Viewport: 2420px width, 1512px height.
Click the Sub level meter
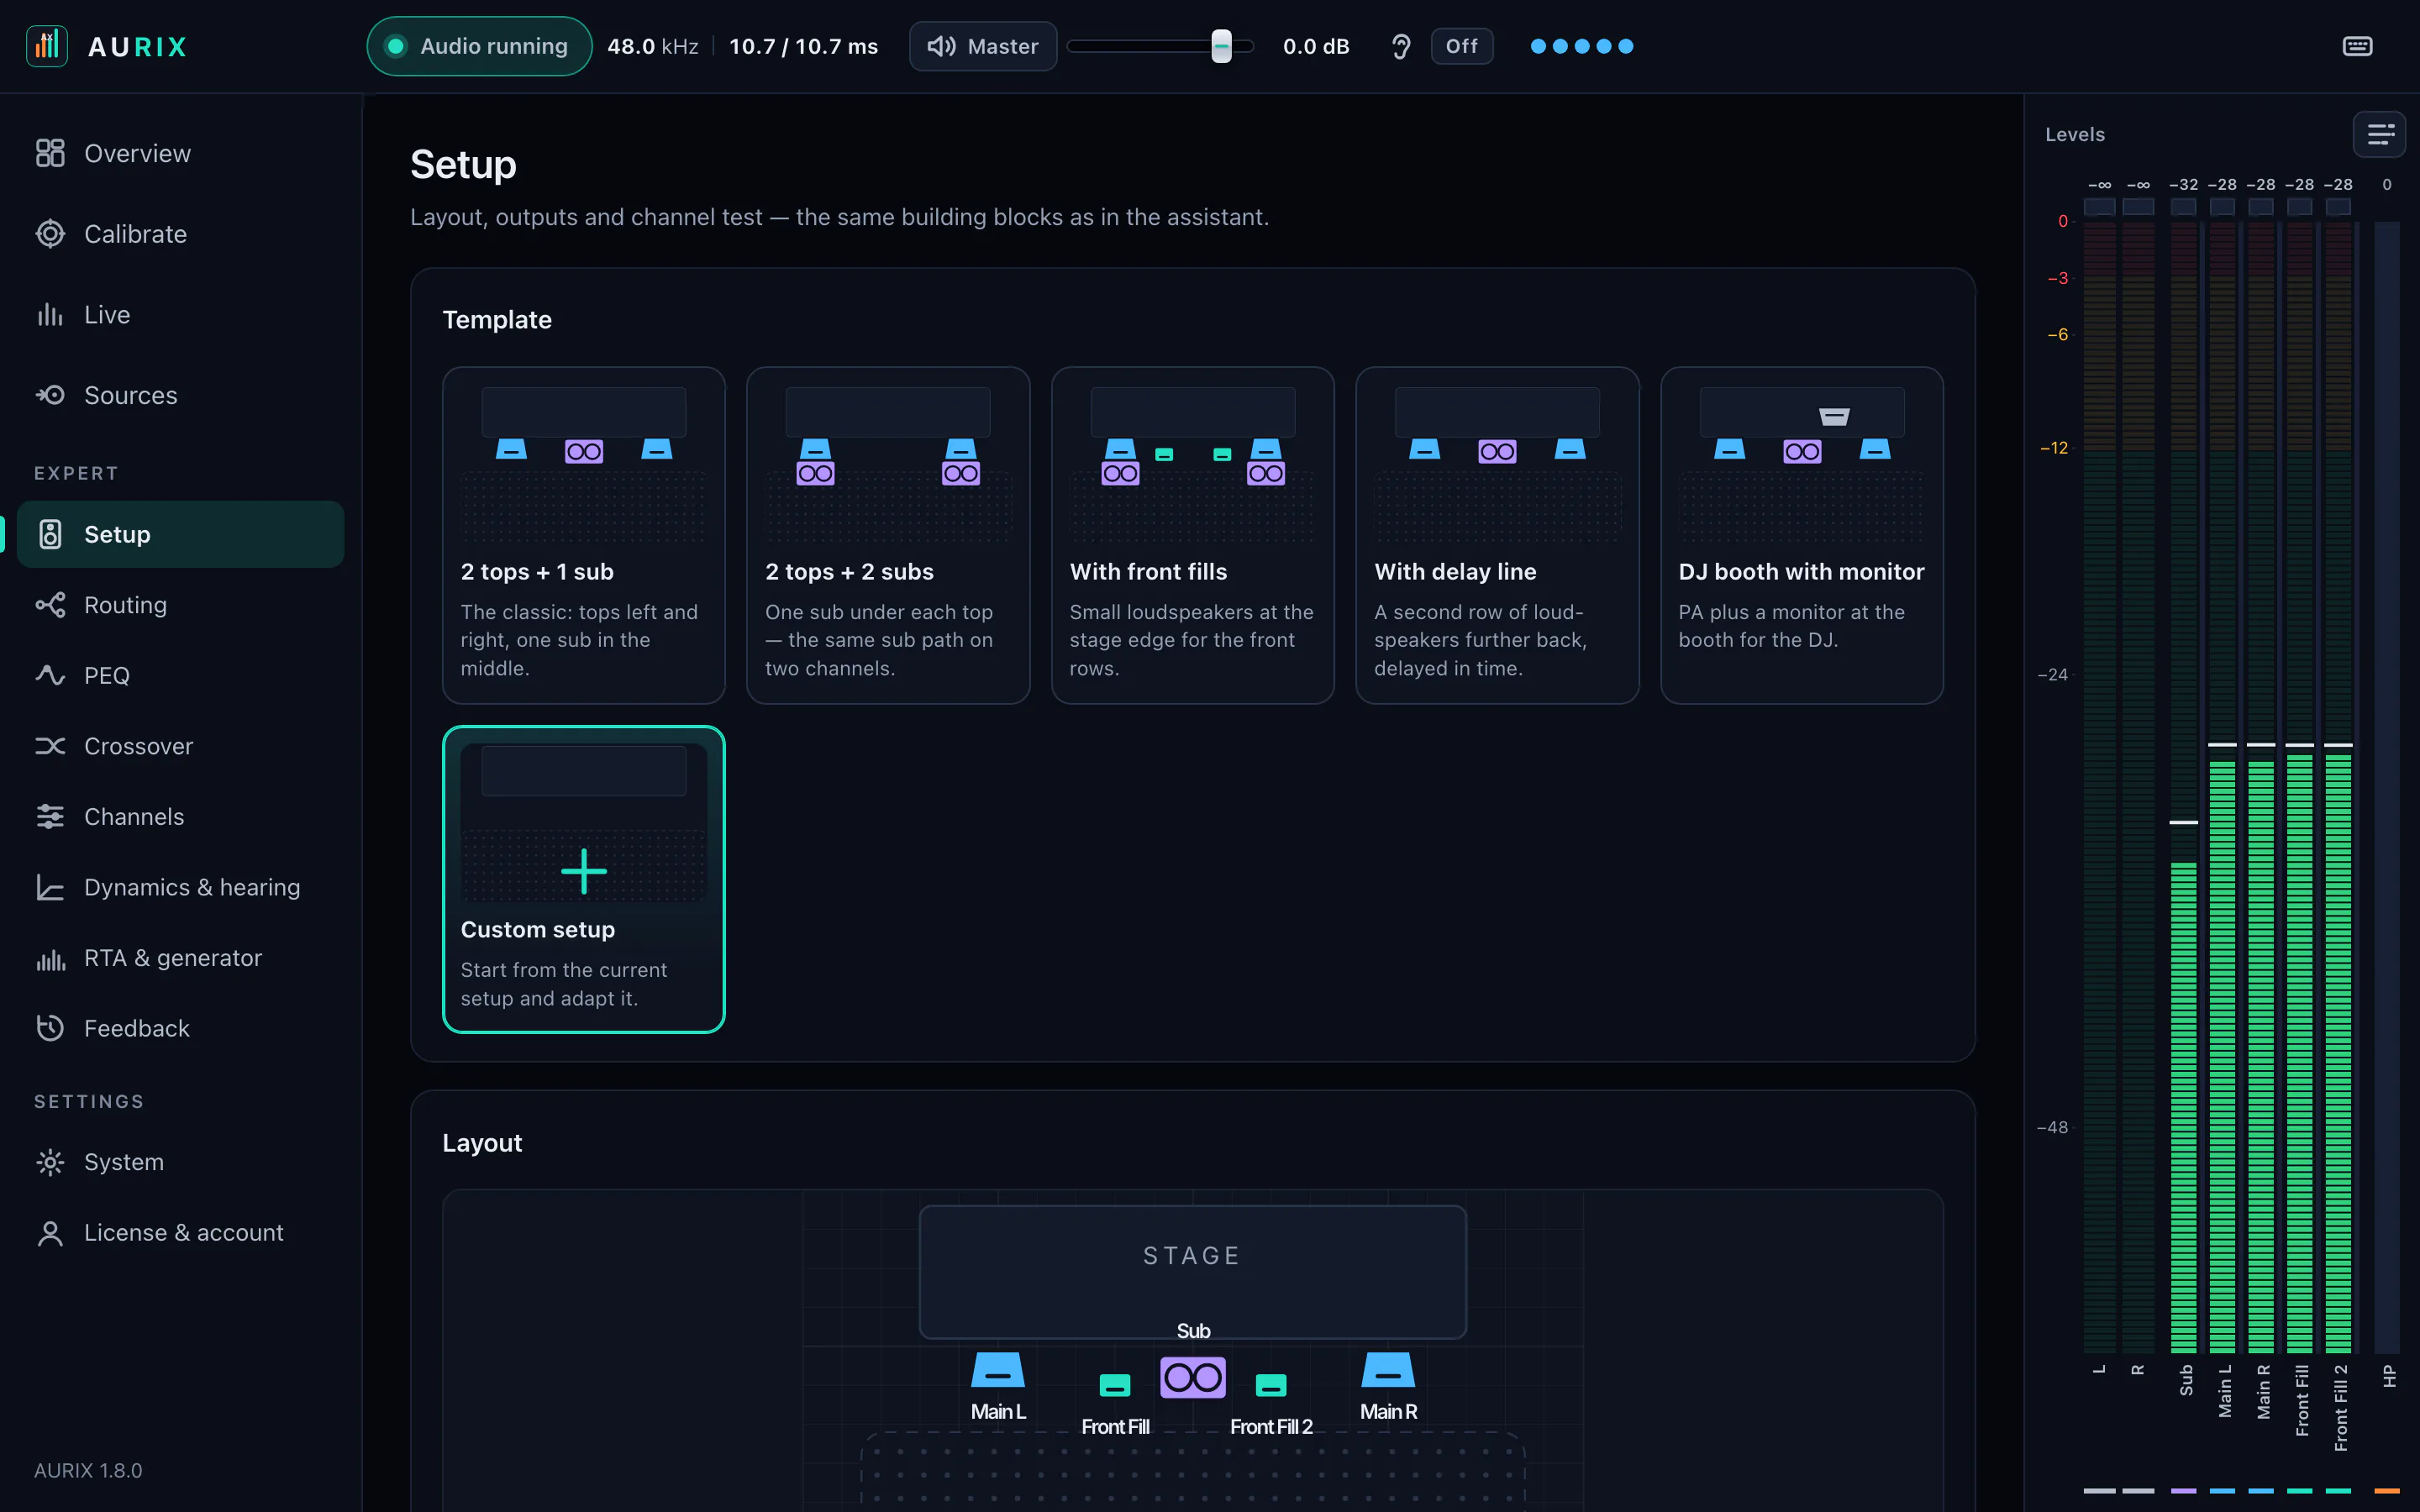point(2184,787)
